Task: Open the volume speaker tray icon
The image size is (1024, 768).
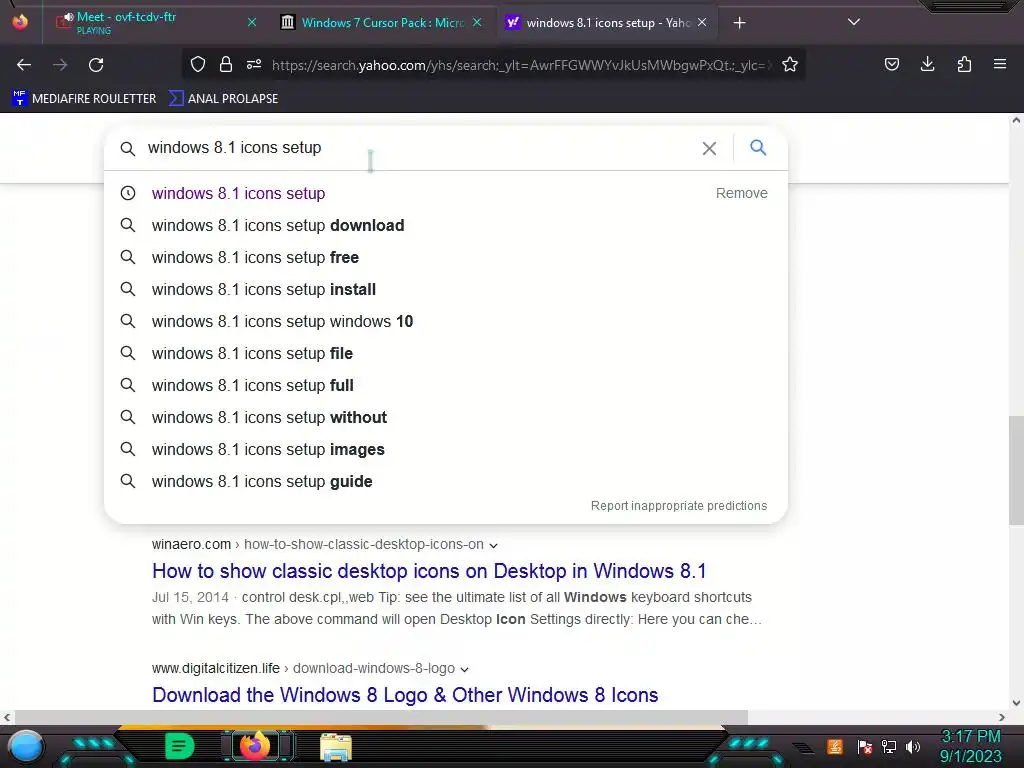Action: [x=913, y=746]
